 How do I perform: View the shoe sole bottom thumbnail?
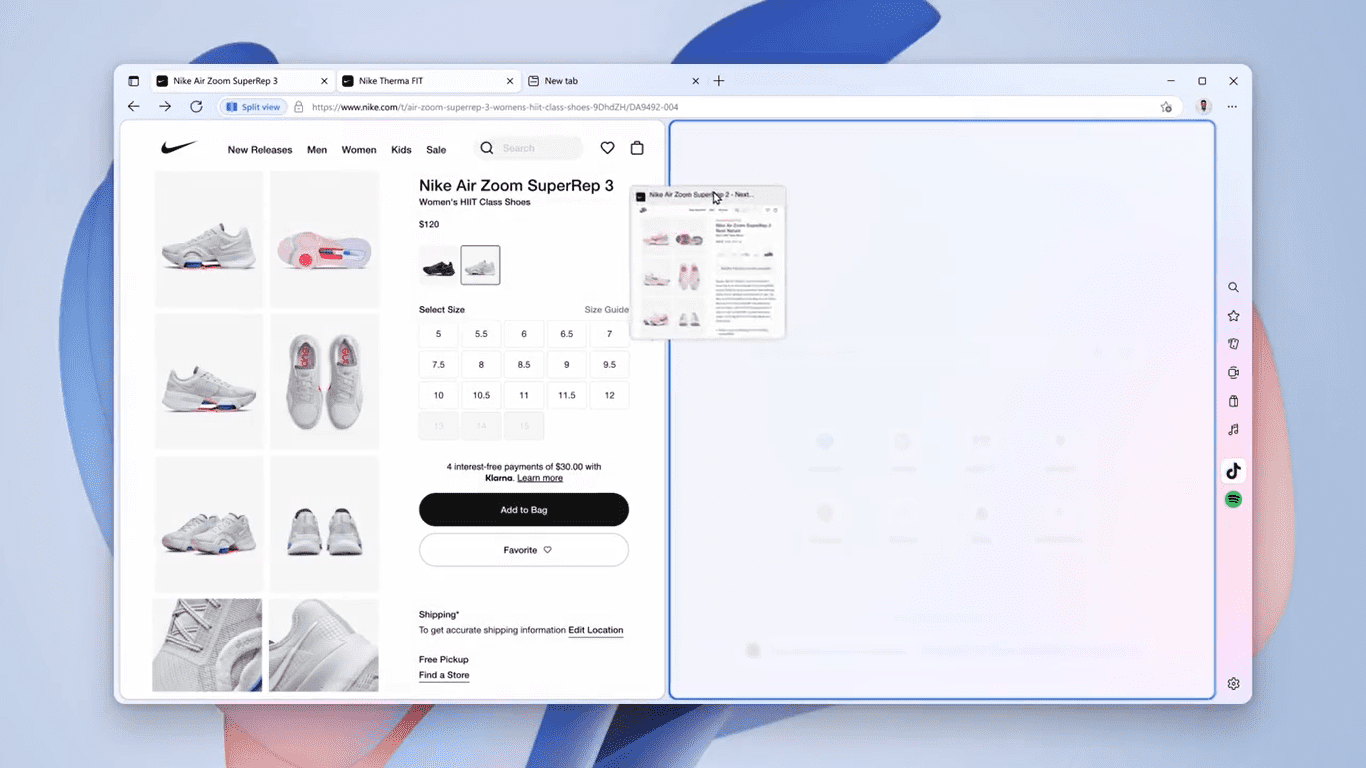pyautogui.click(x=324, y=240)
